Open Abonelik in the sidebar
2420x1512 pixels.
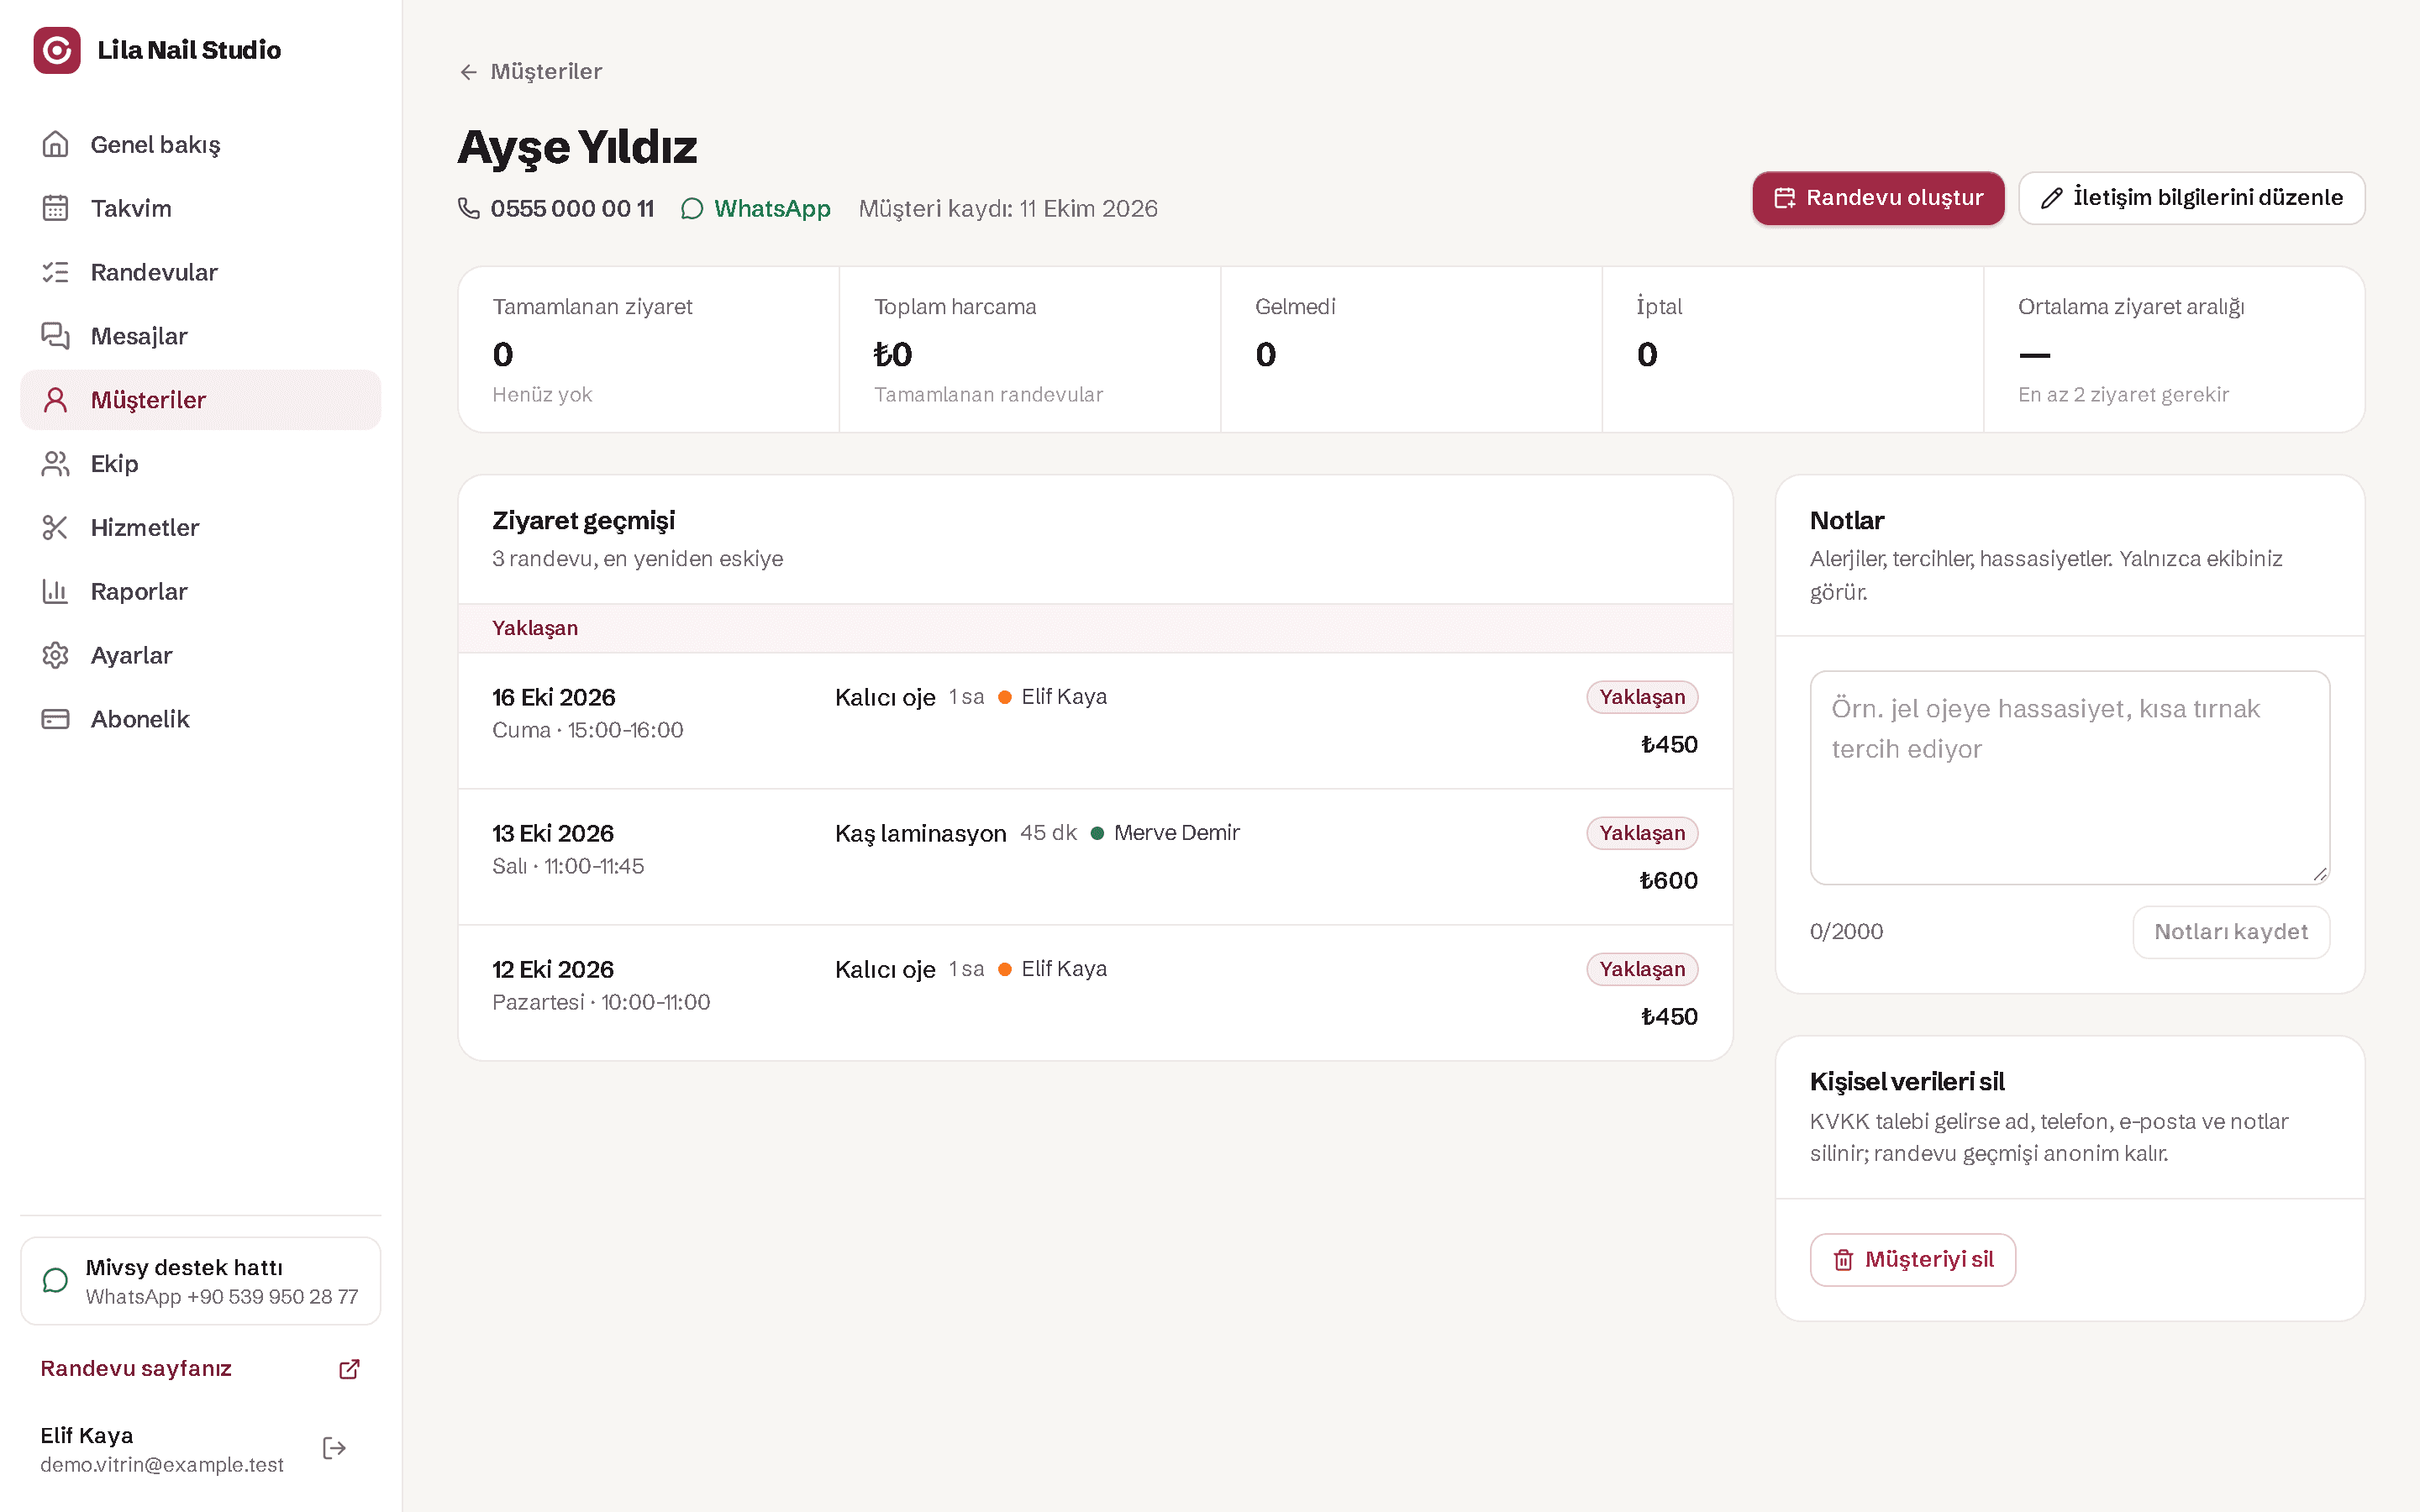(200, 719)
